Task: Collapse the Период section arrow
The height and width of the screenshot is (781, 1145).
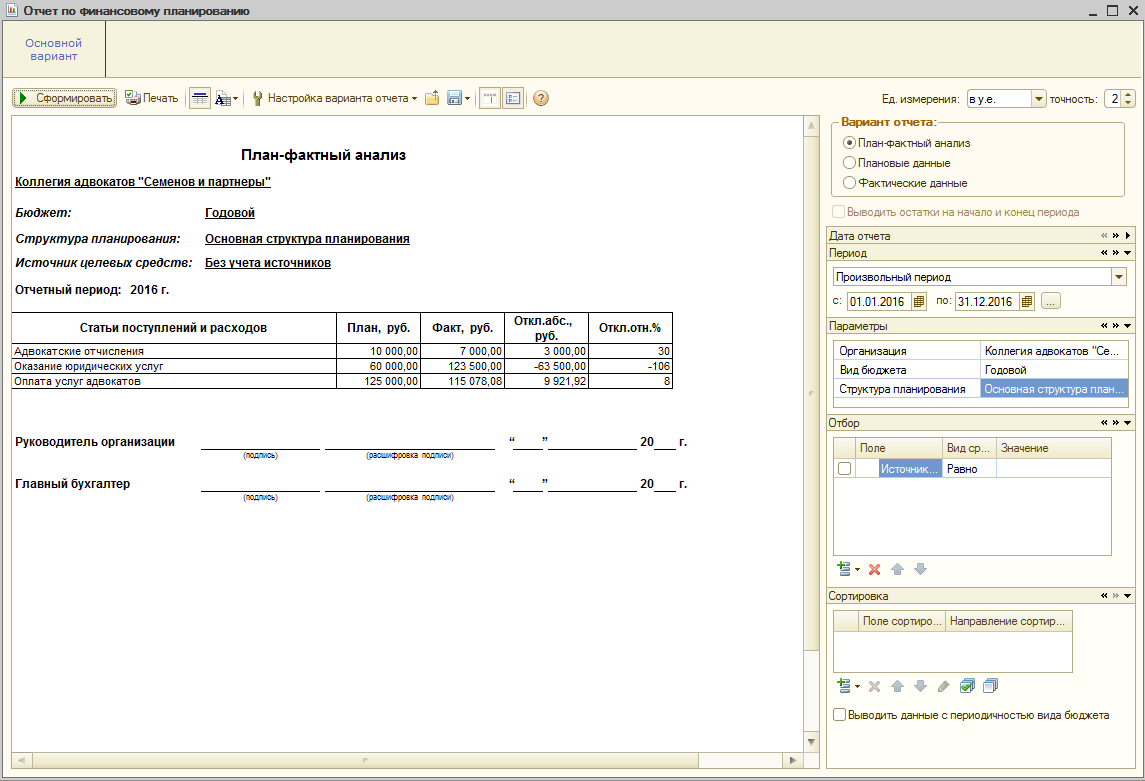Action: pyautogui.click(x=1128, y=253)
